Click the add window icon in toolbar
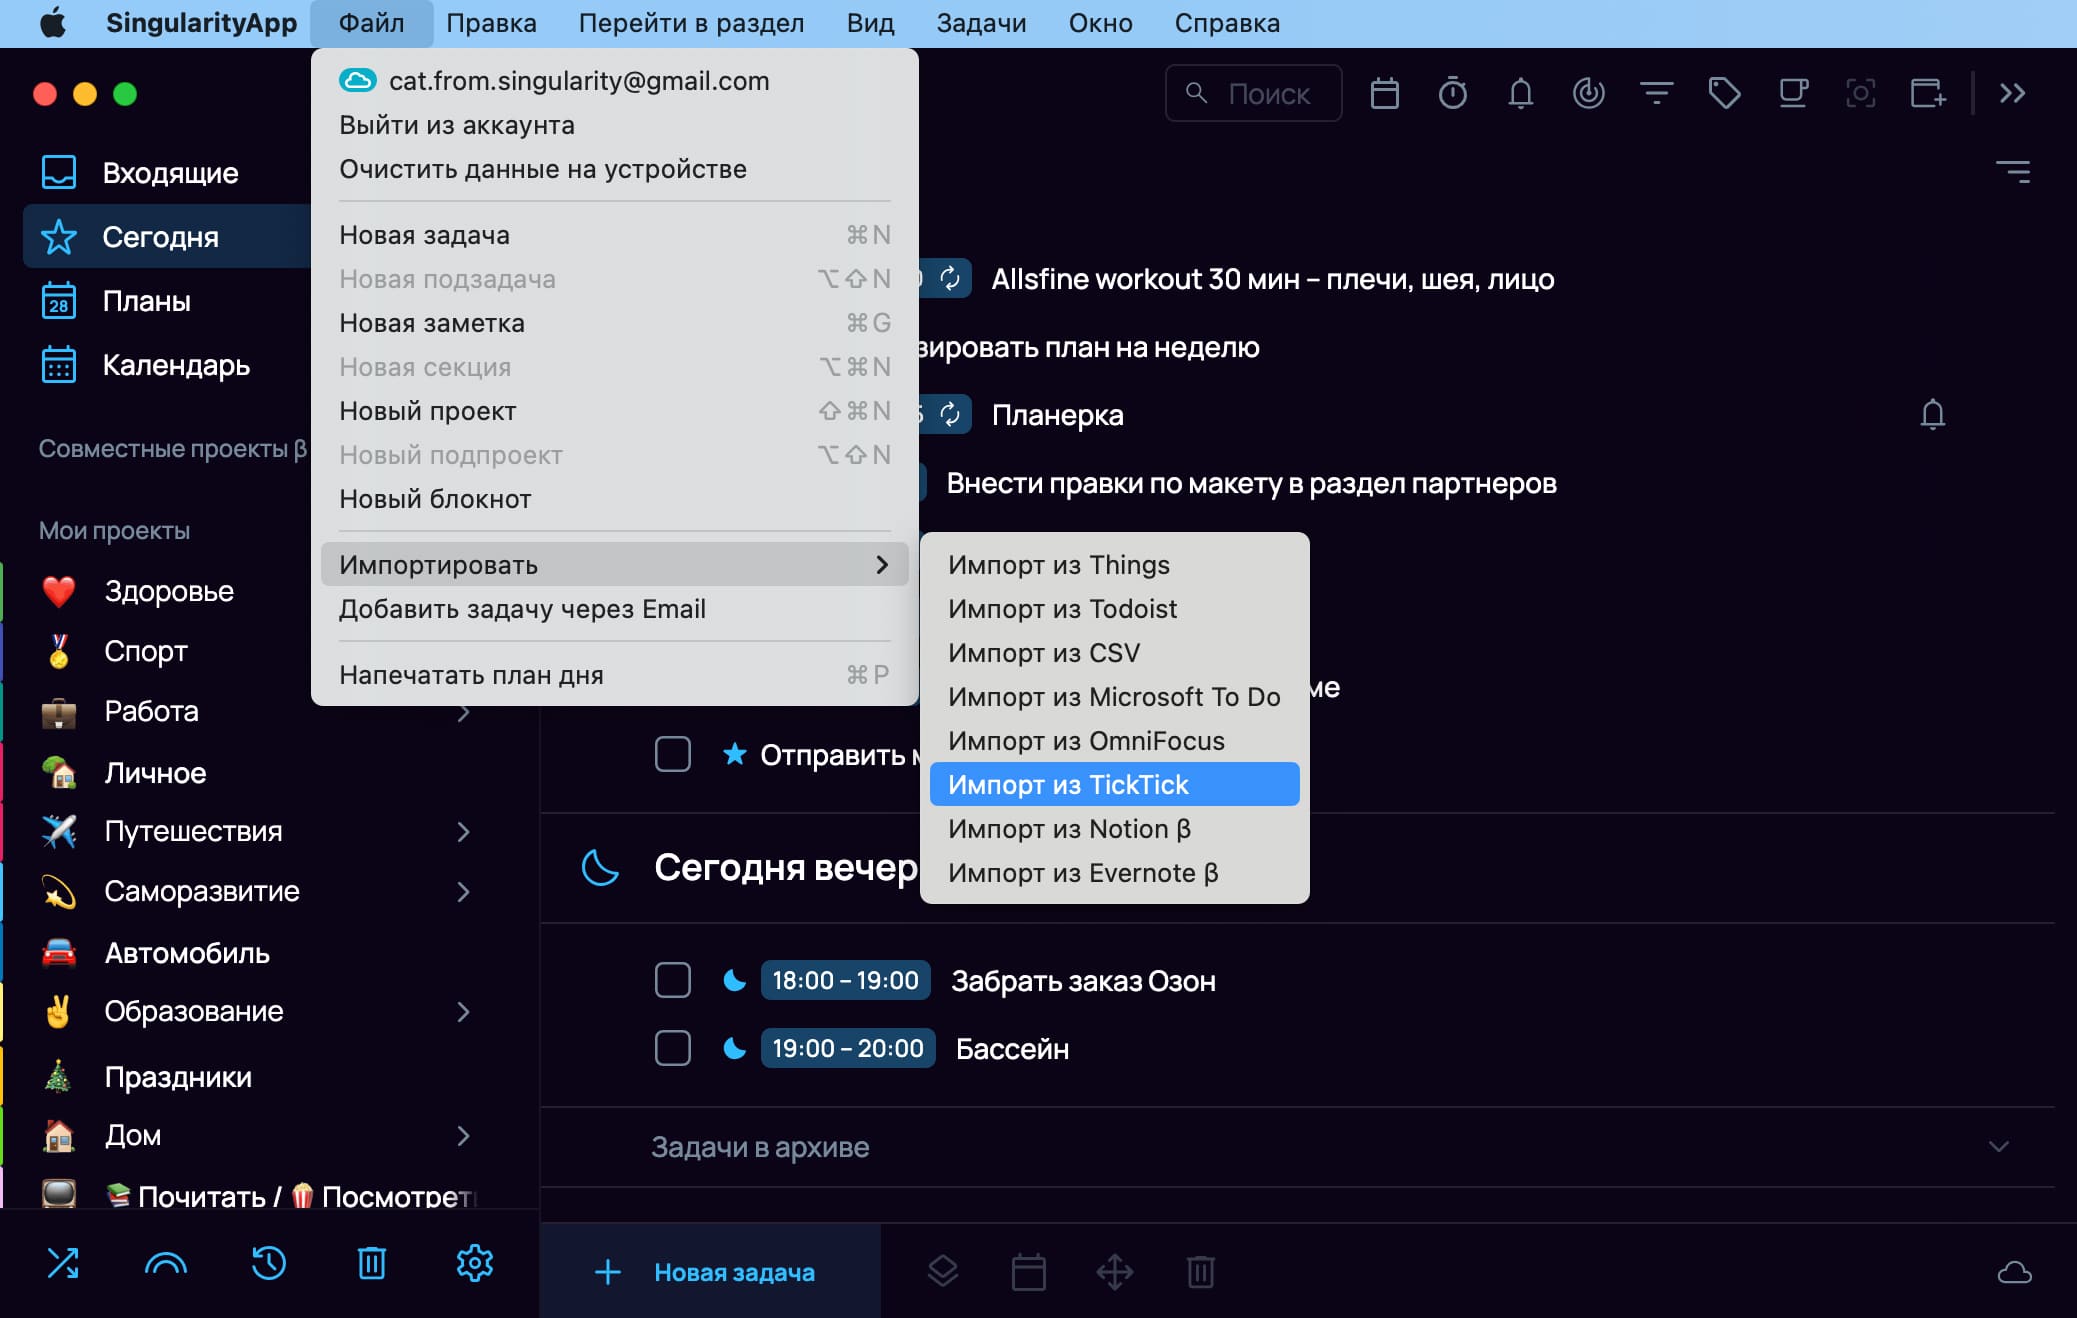 [1928, 93]
